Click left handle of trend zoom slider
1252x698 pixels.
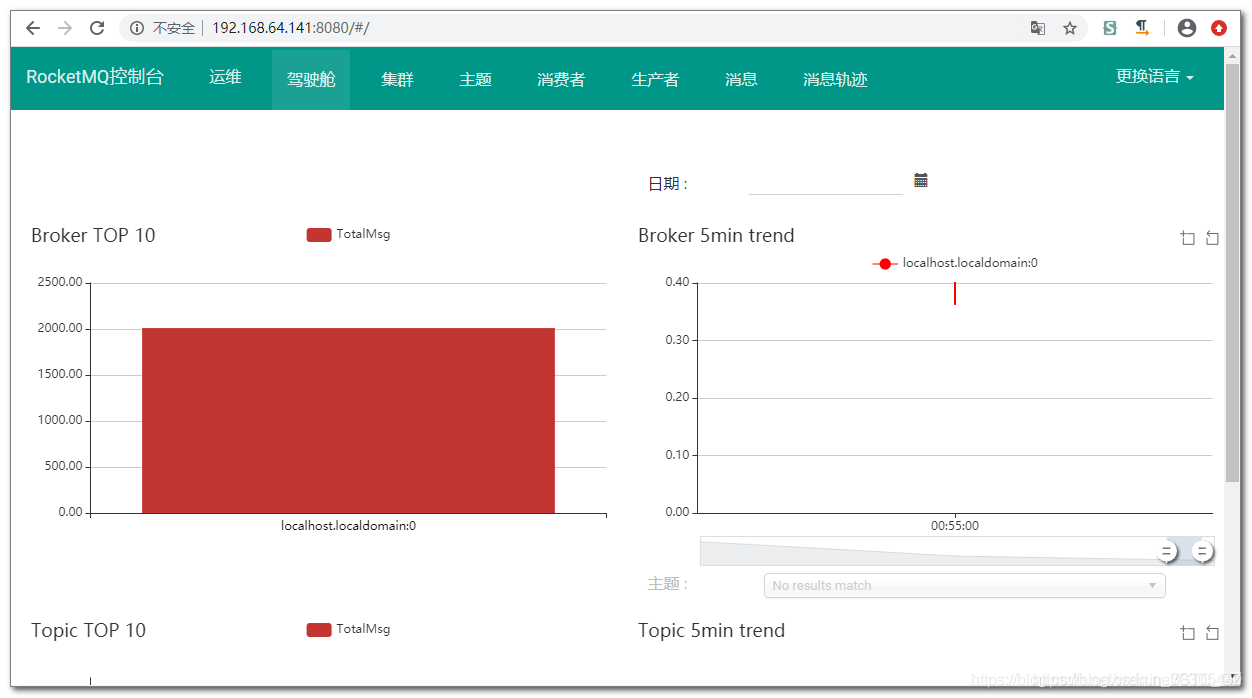(x=1166, y=551)
